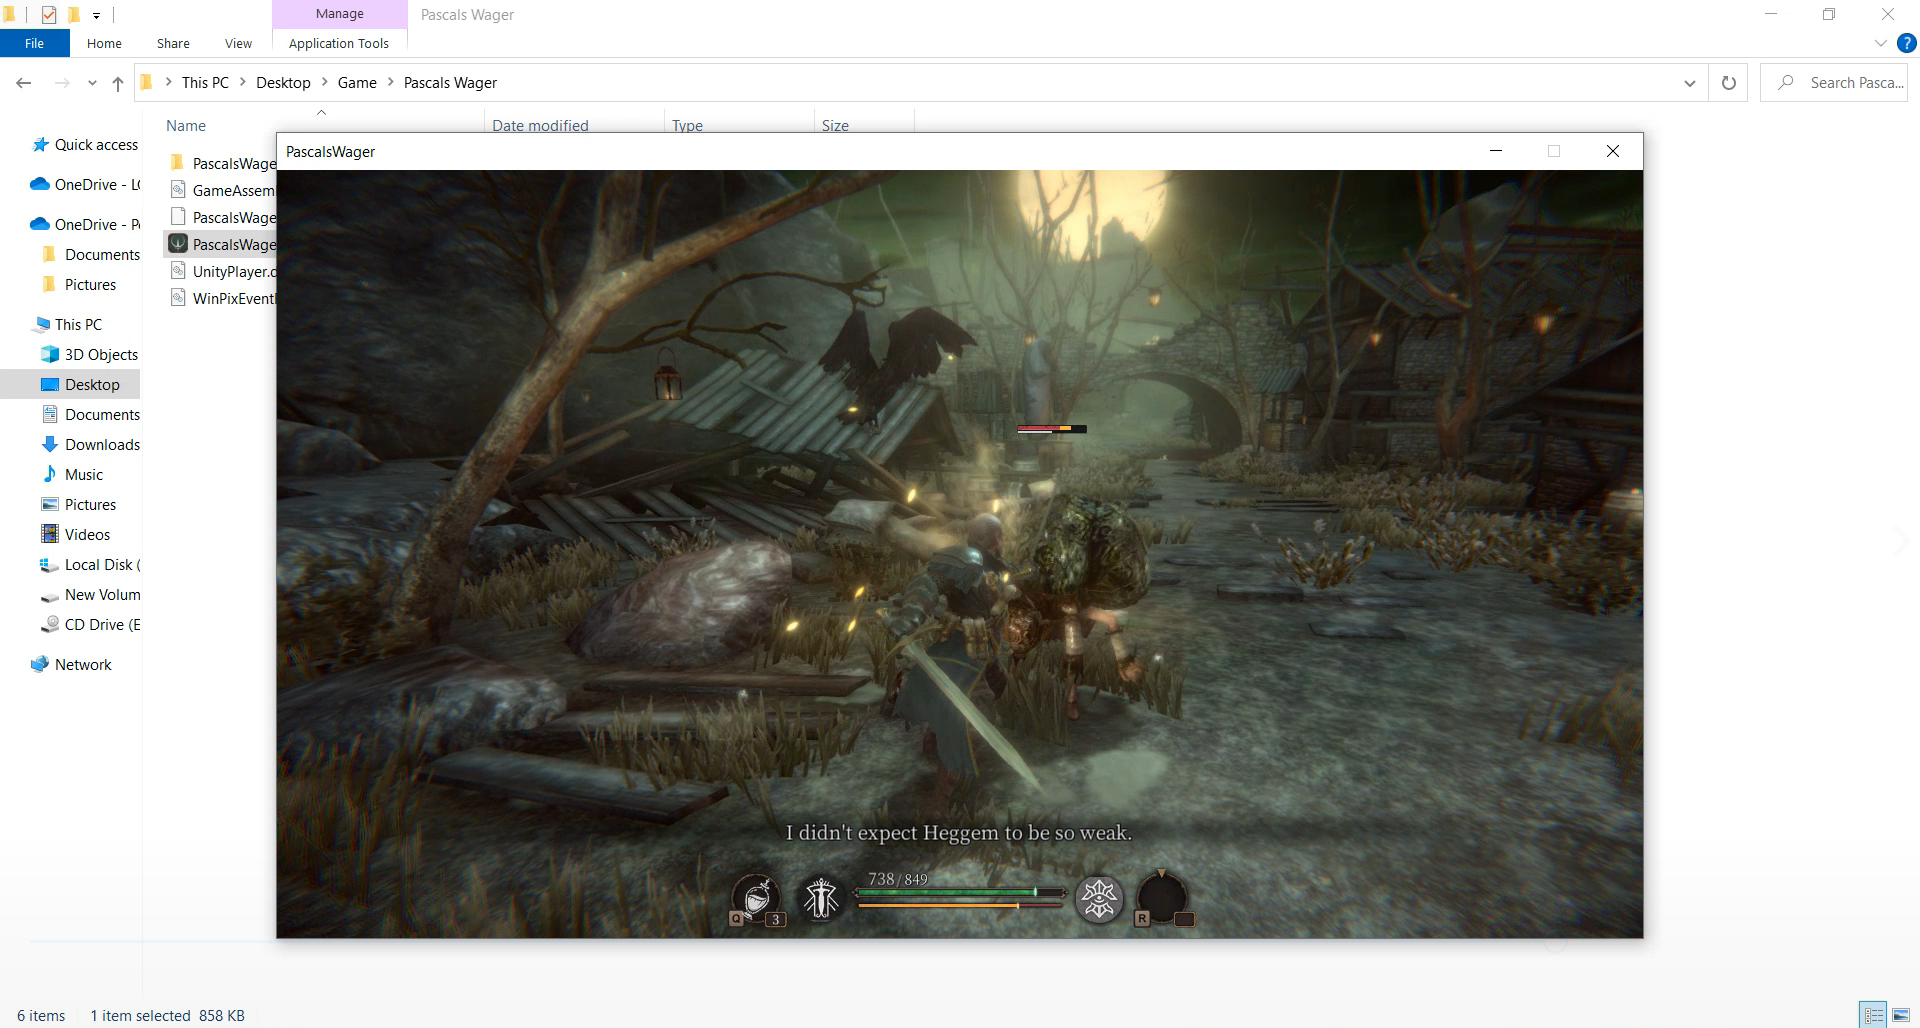The height and width of the screenshot is (1028, 1920).
Task: Go back in File Explorer
Action: tap(24, 83)
